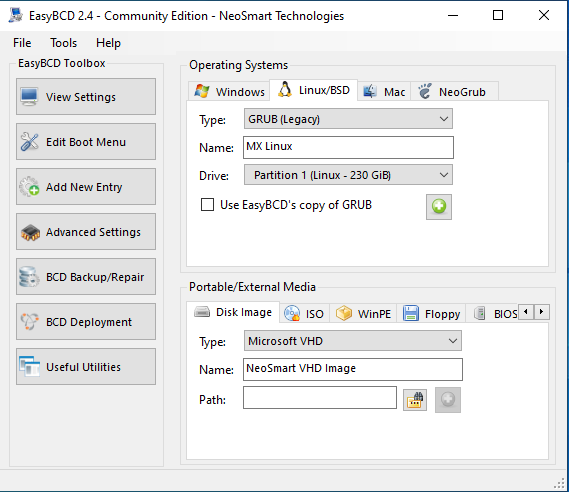Select the Disk Image tab

pyautogui.click(x=233, y=312)
